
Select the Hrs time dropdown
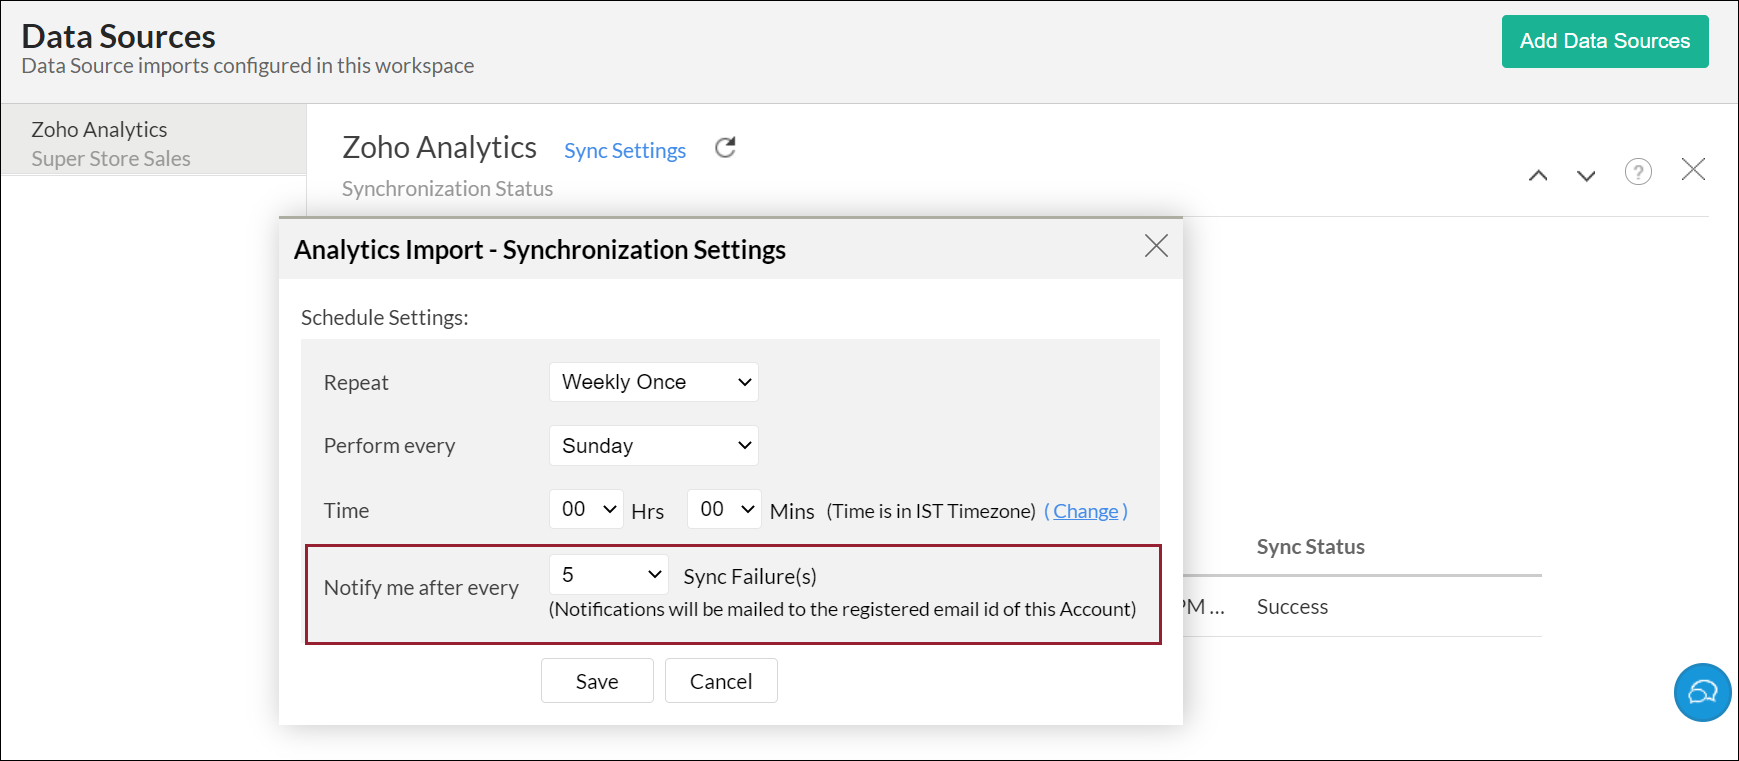tap(587, 509)
